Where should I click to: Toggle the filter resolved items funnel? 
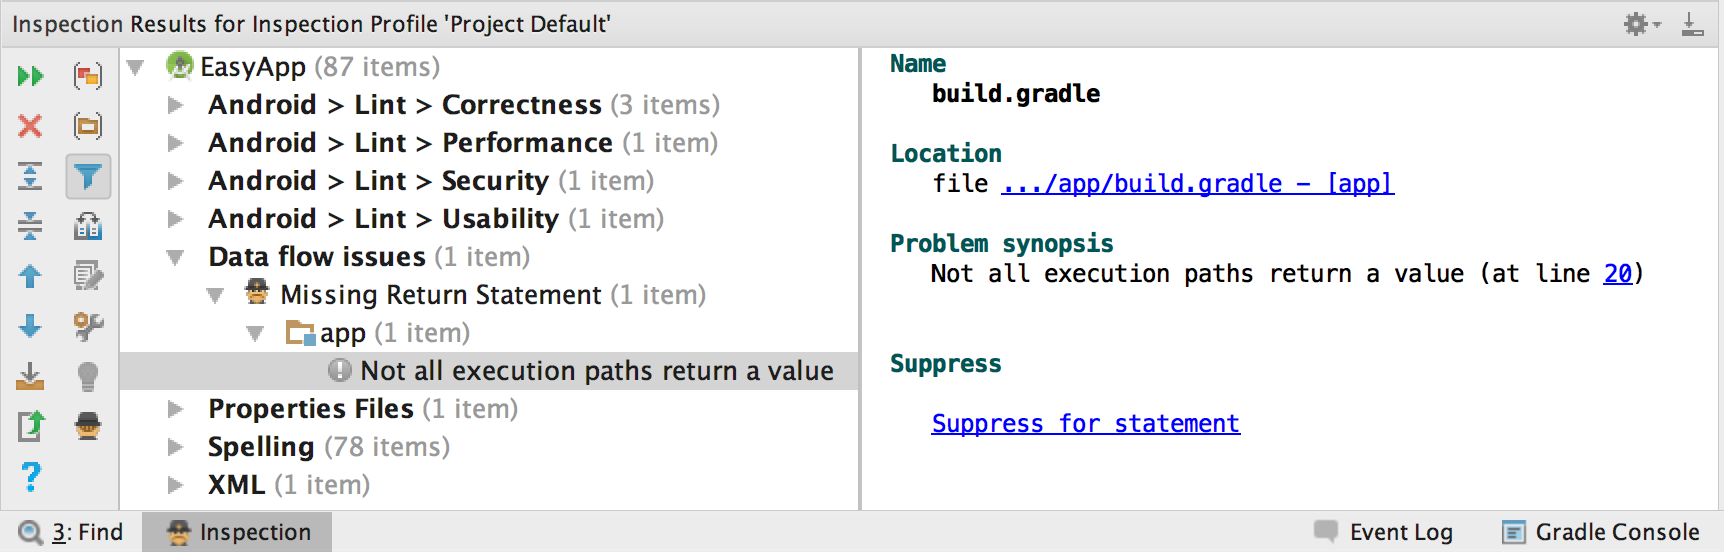tap(88, 177)
